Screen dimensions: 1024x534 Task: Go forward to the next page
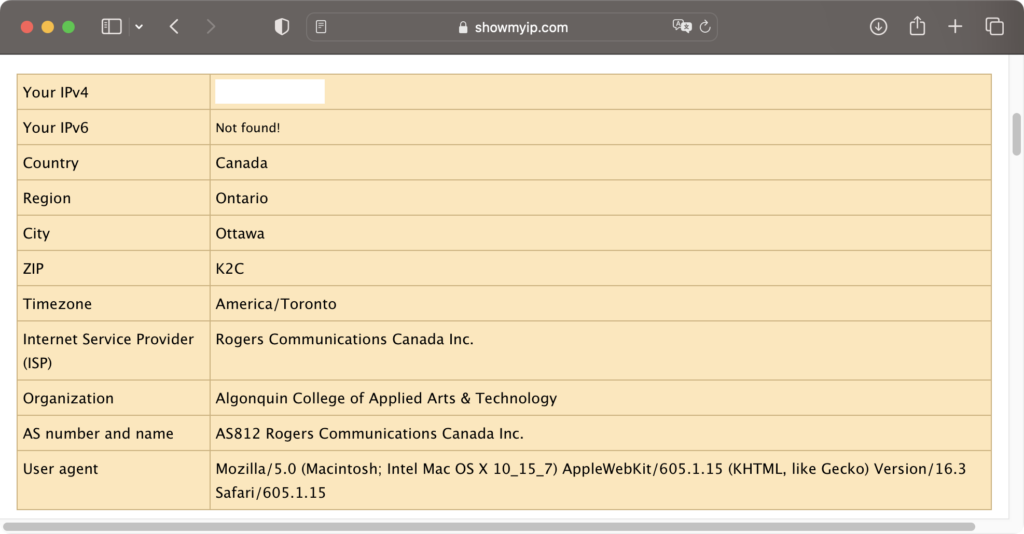(x=210, y=27)
